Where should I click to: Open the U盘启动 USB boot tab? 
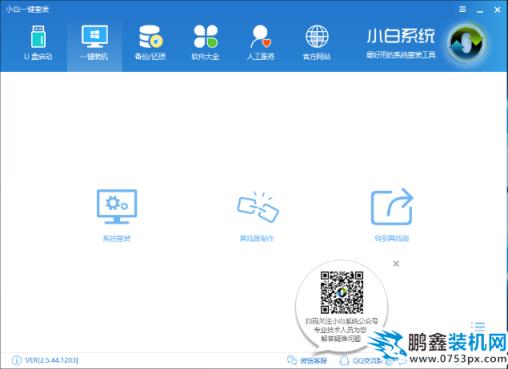38,43
